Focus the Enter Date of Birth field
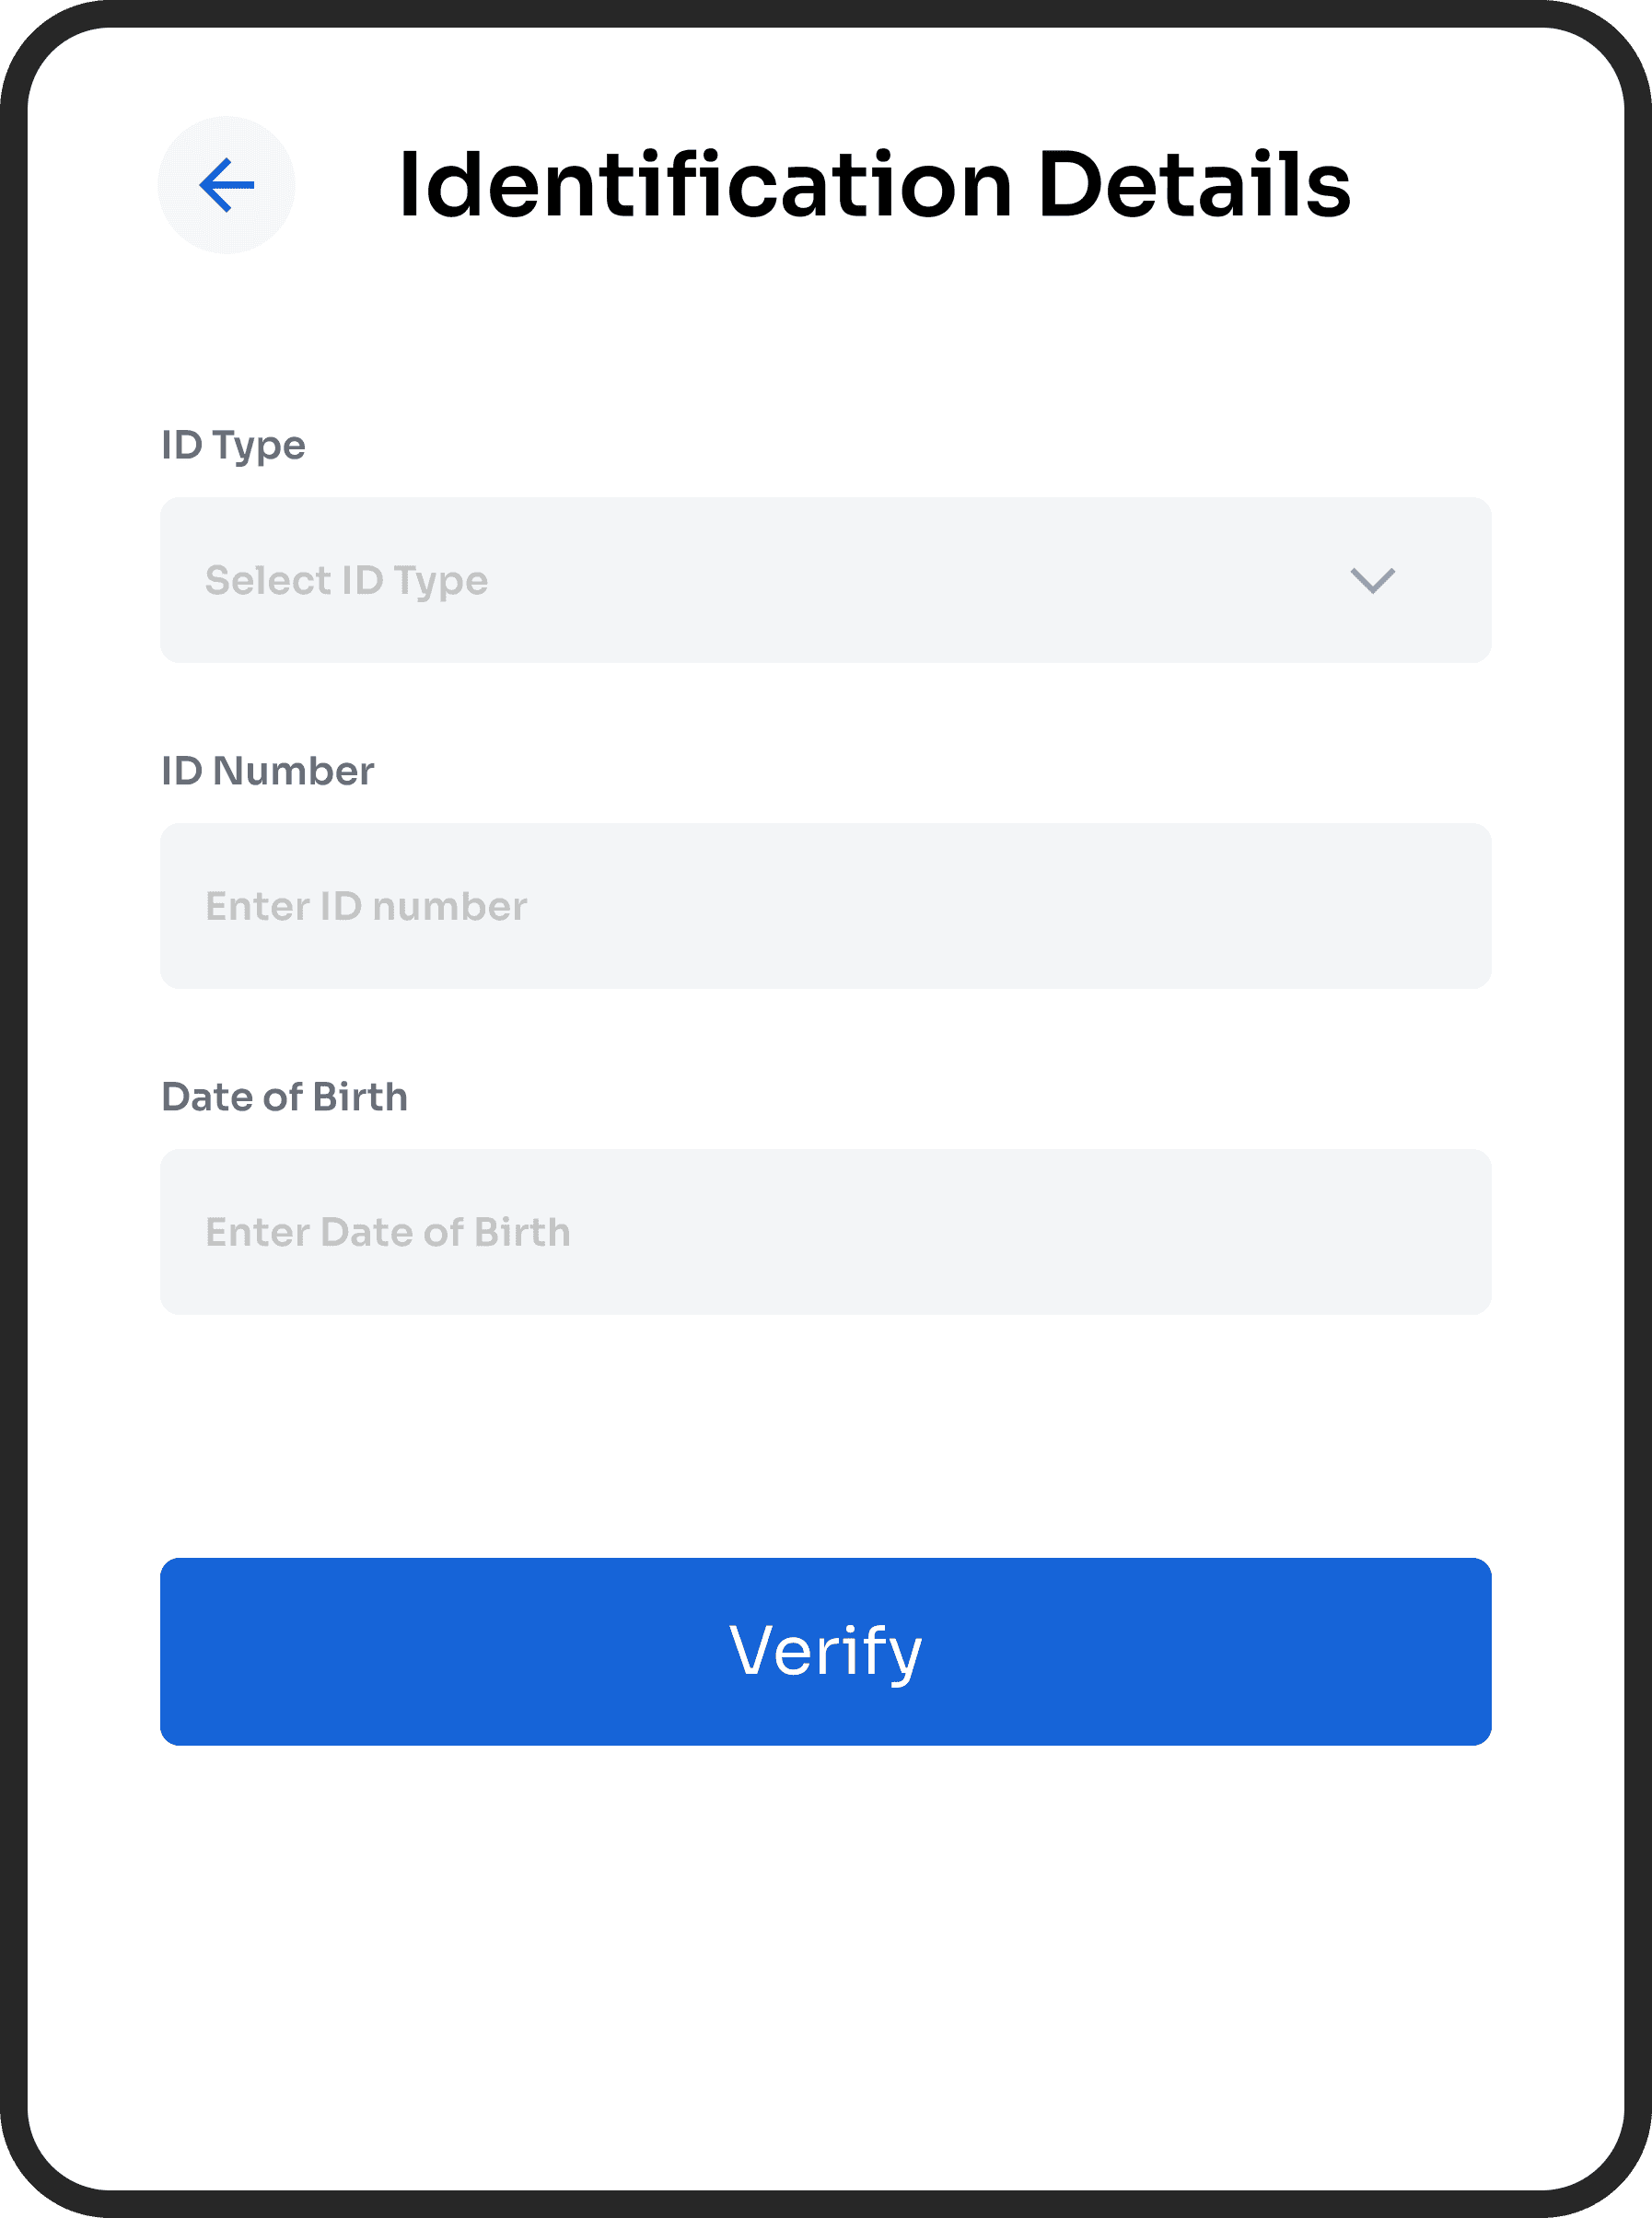Viewport: 1652px width, 2218px height. coord(825,1232)
